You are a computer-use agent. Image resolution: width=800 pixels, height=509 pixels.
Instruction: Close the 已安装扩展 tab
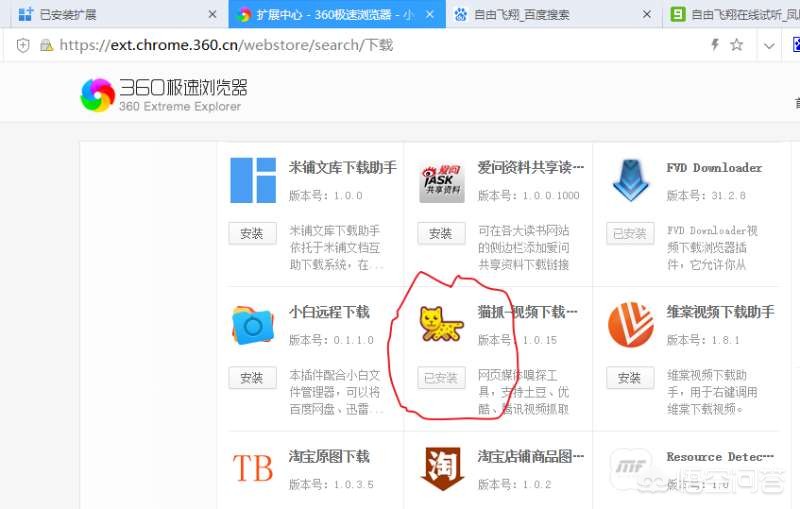[213, 14]
